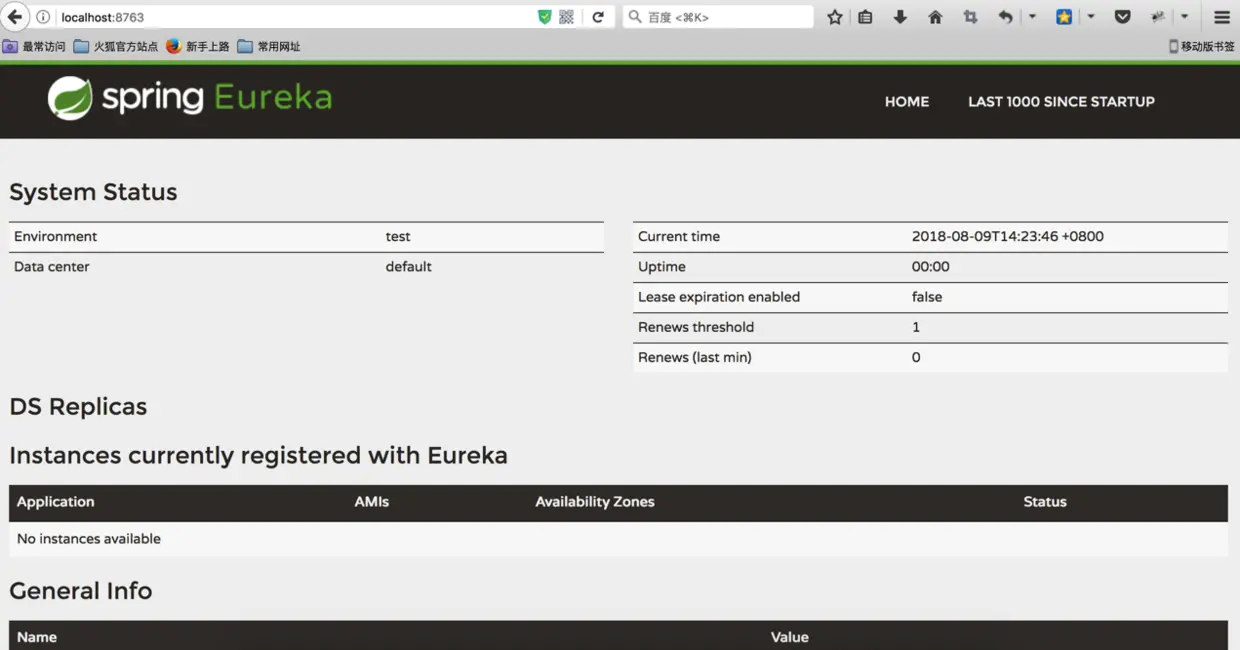Image resolution: width=1240 pixels, height=650 pixels.
Task: Expand dropdown arrow beside the undo icon
Action: coord(1032,17)
